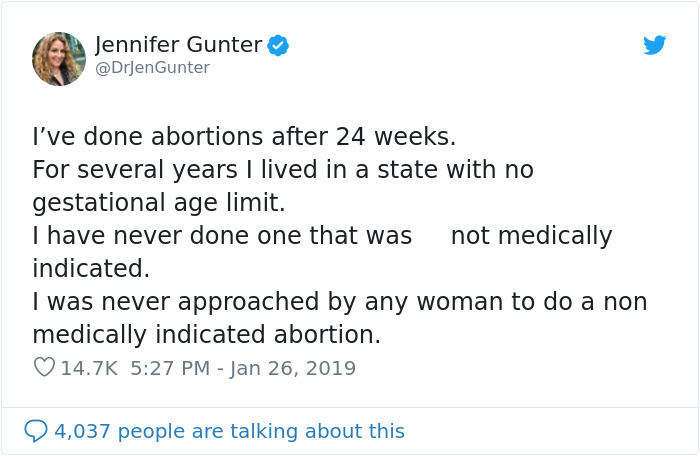Click the Jan 26, 2019 date

click(293, 368)
